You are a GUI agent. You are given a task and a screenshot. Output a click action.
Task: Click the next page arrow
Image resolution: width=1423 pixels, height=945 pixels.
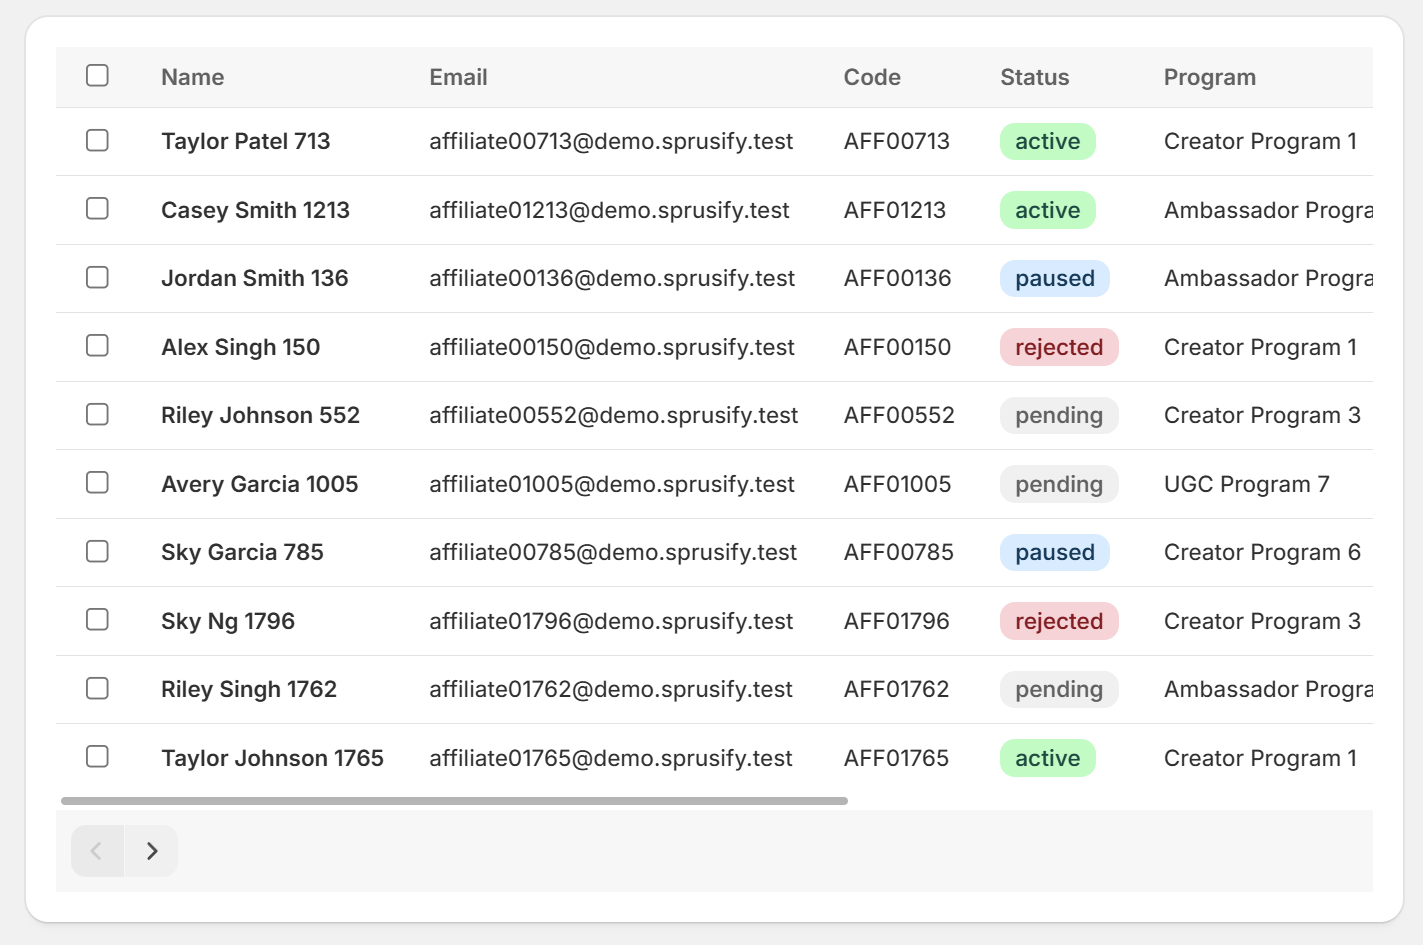152,850
